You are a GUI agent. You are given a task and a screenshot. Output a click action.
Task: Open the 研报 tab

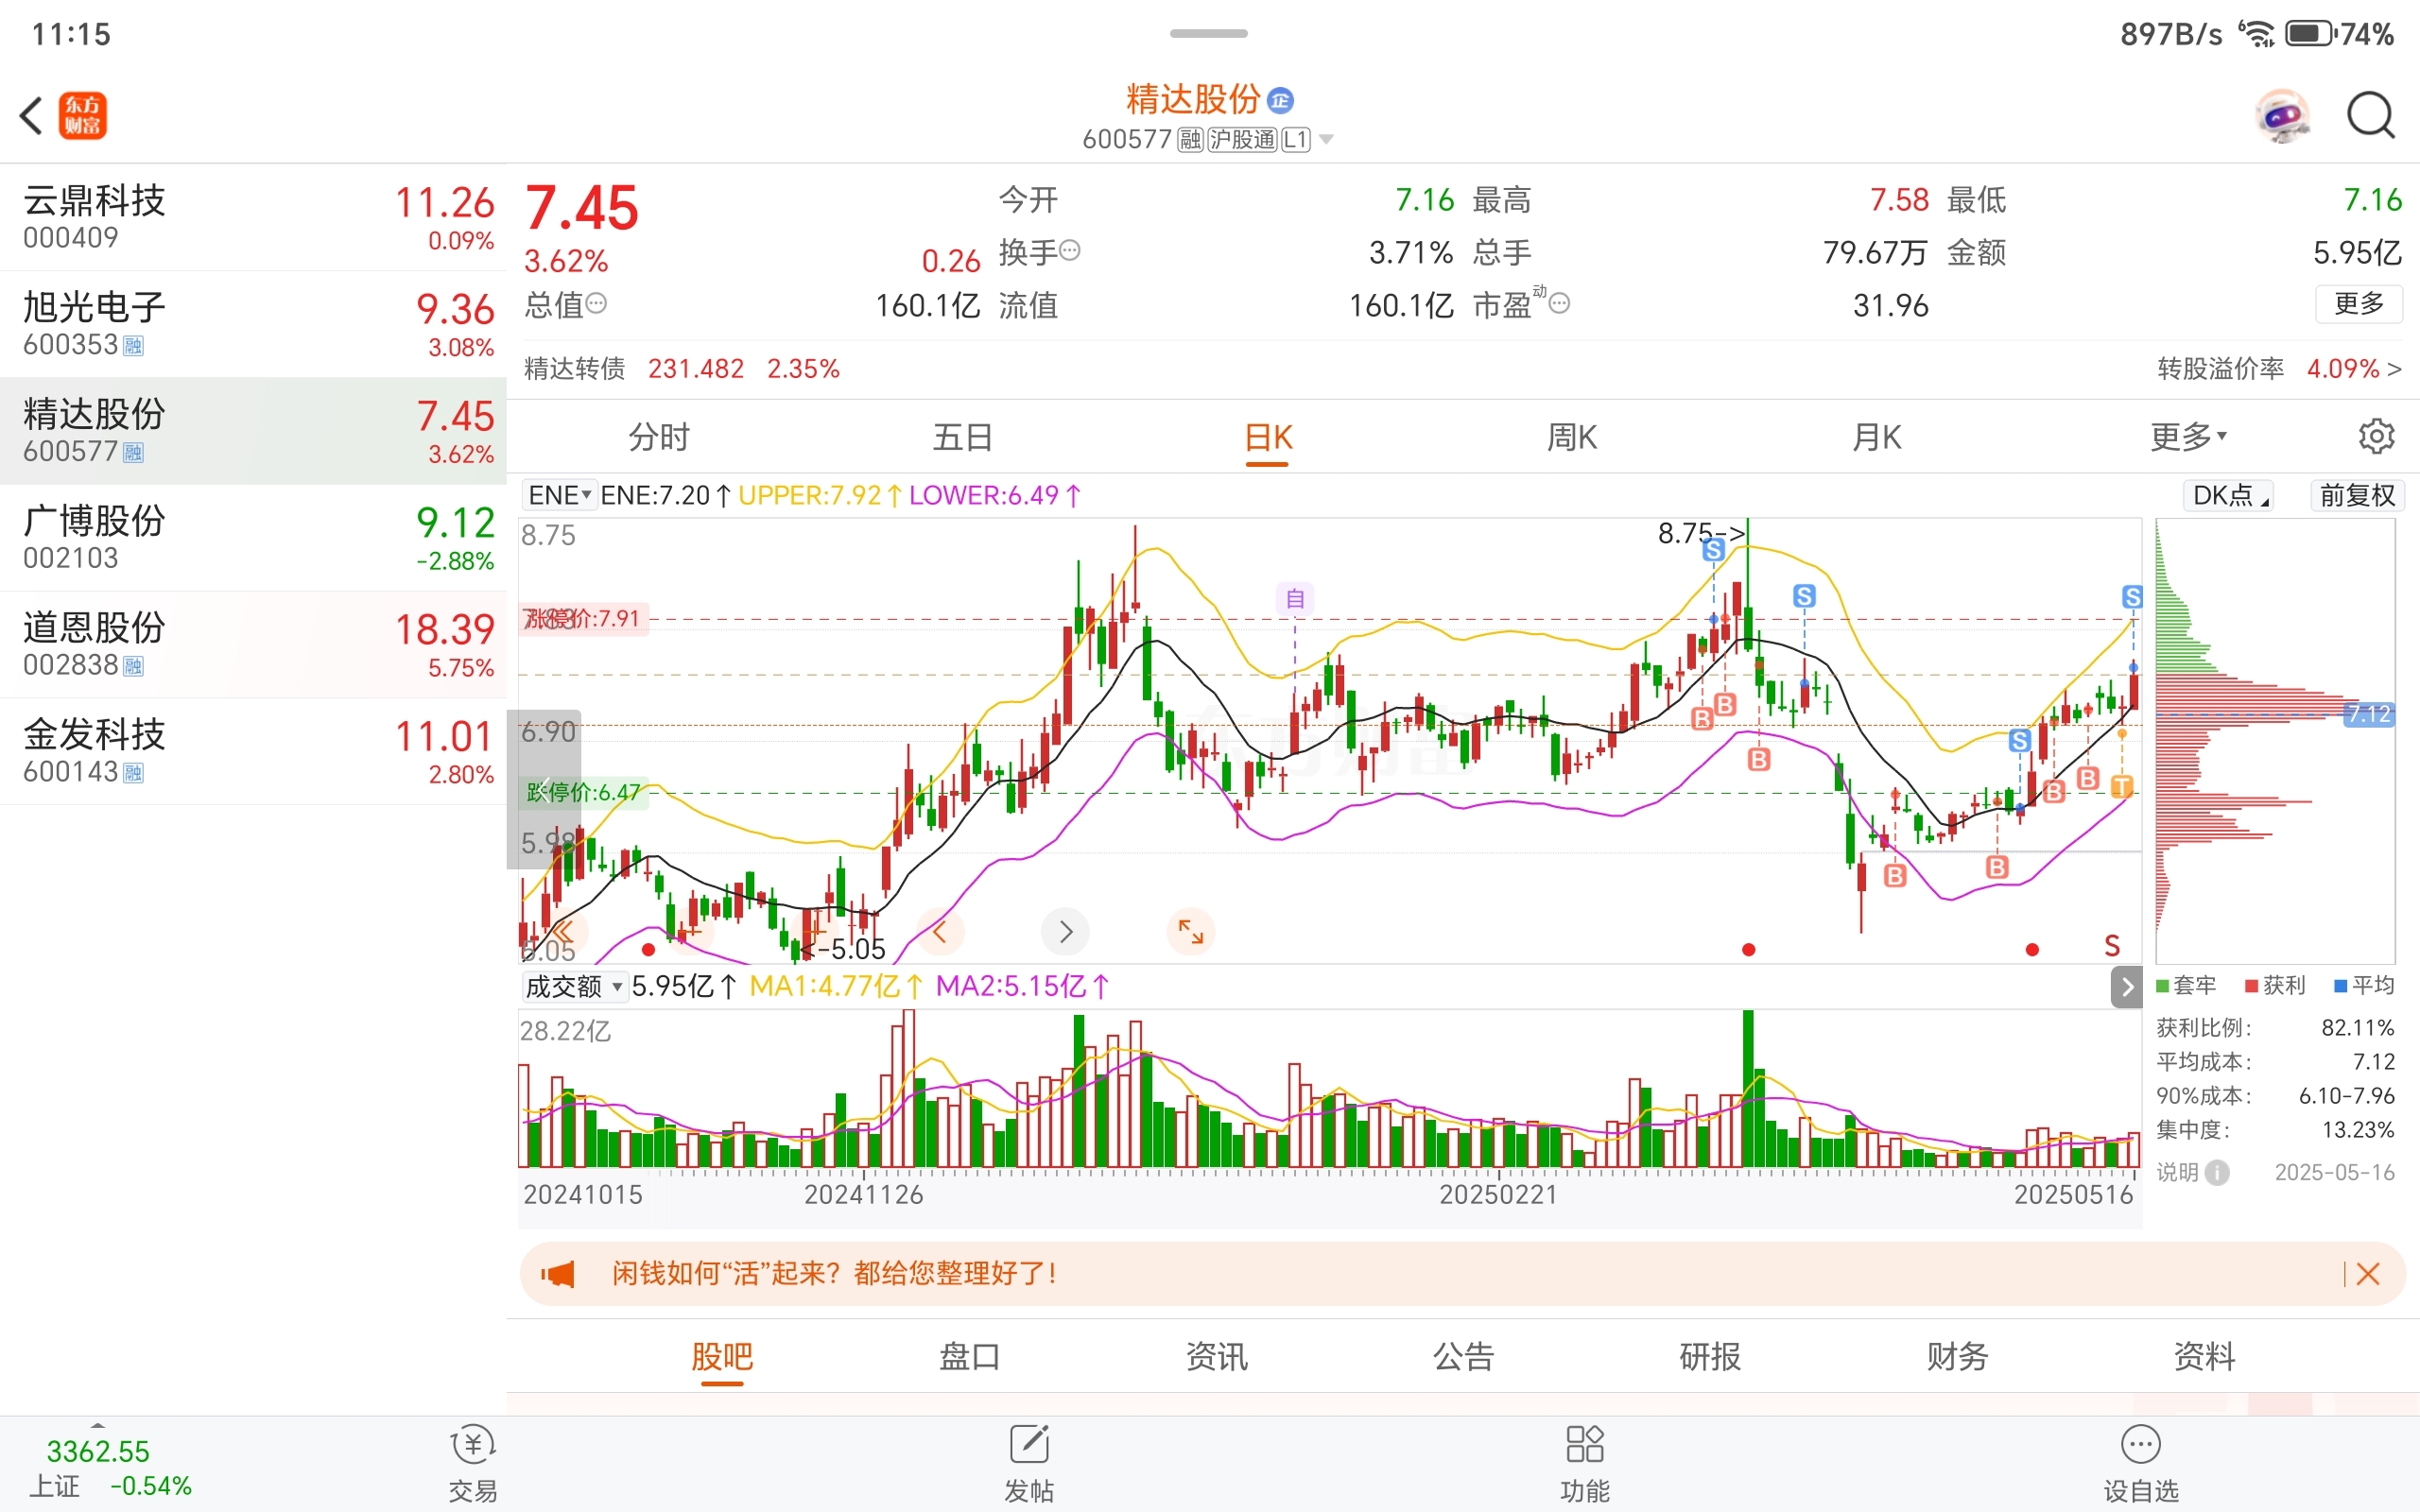click(x=1710, y=1356)
